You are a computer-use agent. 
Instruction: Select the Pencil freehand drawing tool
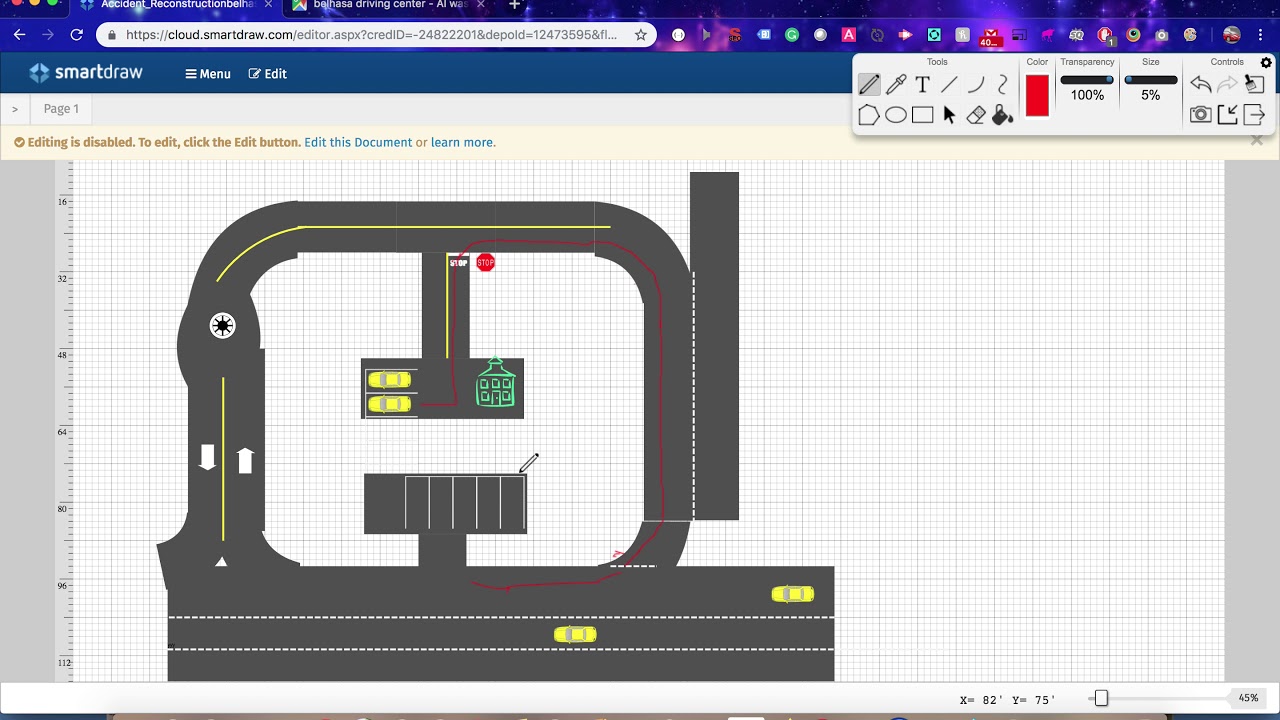click(x=869, y=85)
